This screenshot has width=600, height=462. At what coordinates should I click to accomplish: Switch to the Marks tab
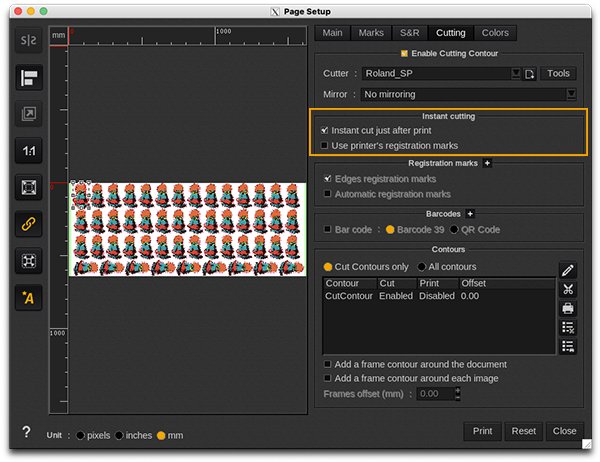click(371, 33)
